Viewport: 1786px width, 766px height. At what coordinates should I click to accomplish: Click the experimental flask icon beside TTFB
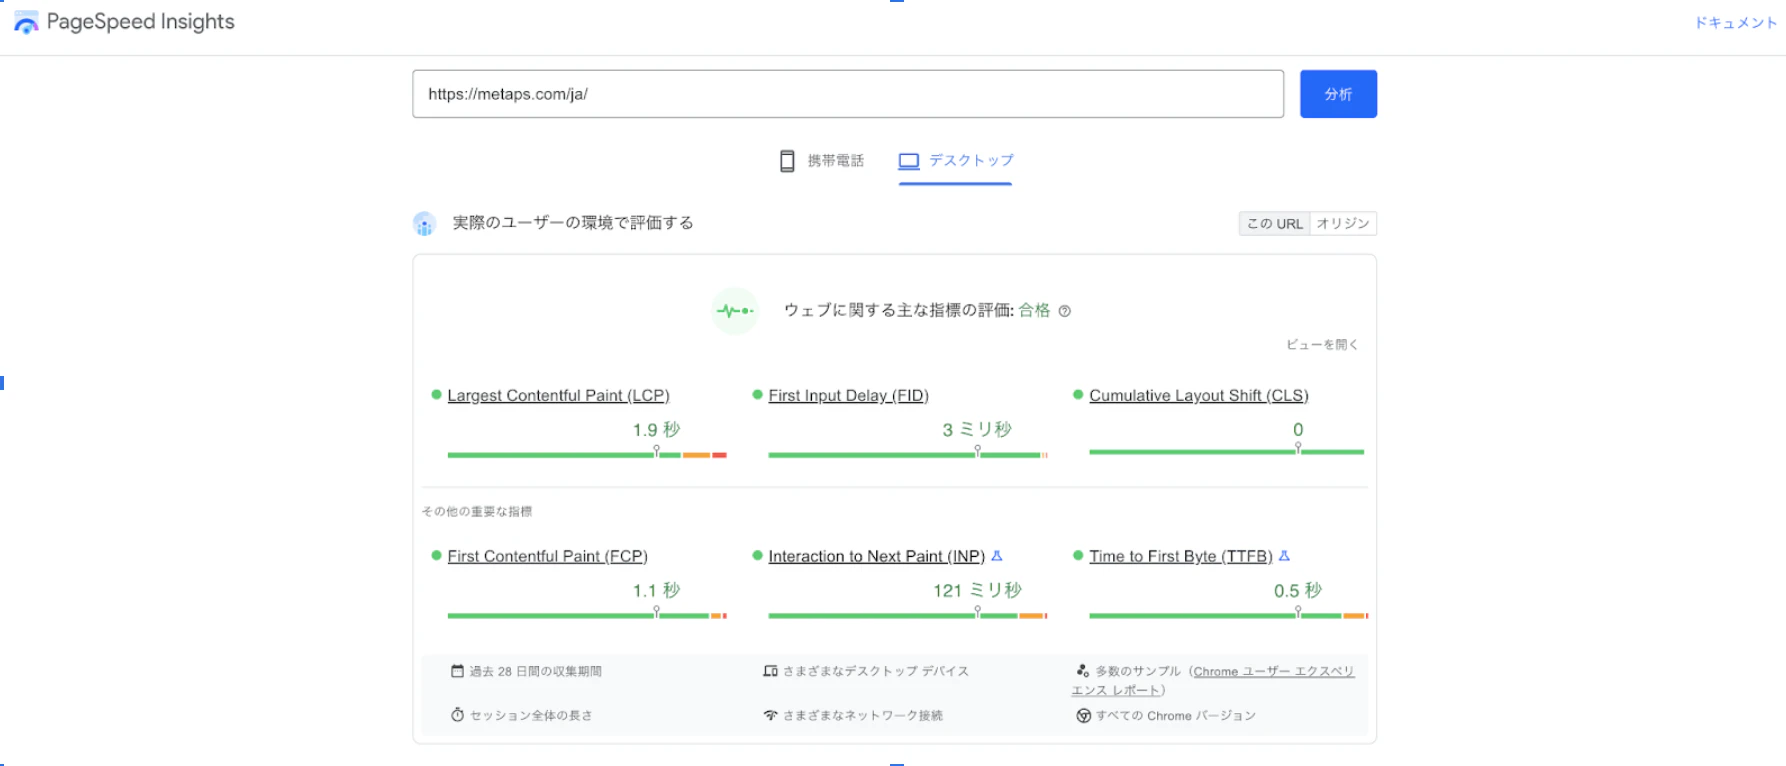1284,556
